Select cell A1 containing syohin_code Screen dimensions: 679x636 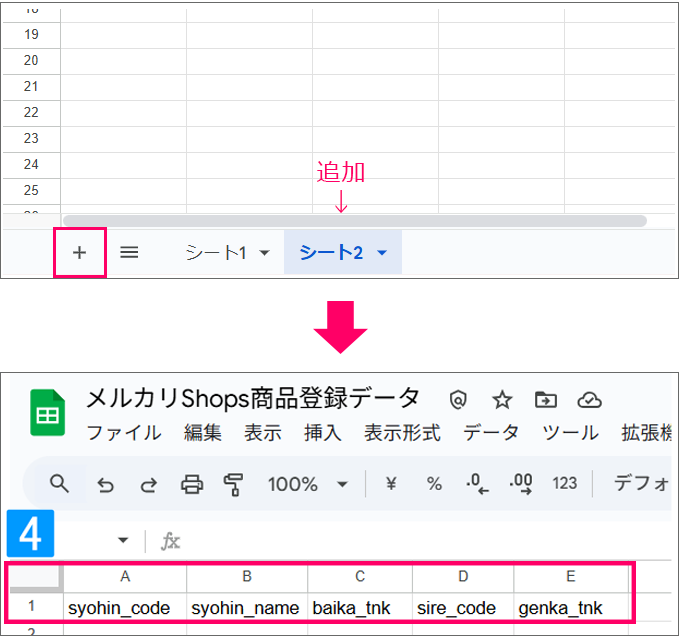pyautogui.click(x=119, y=608)
